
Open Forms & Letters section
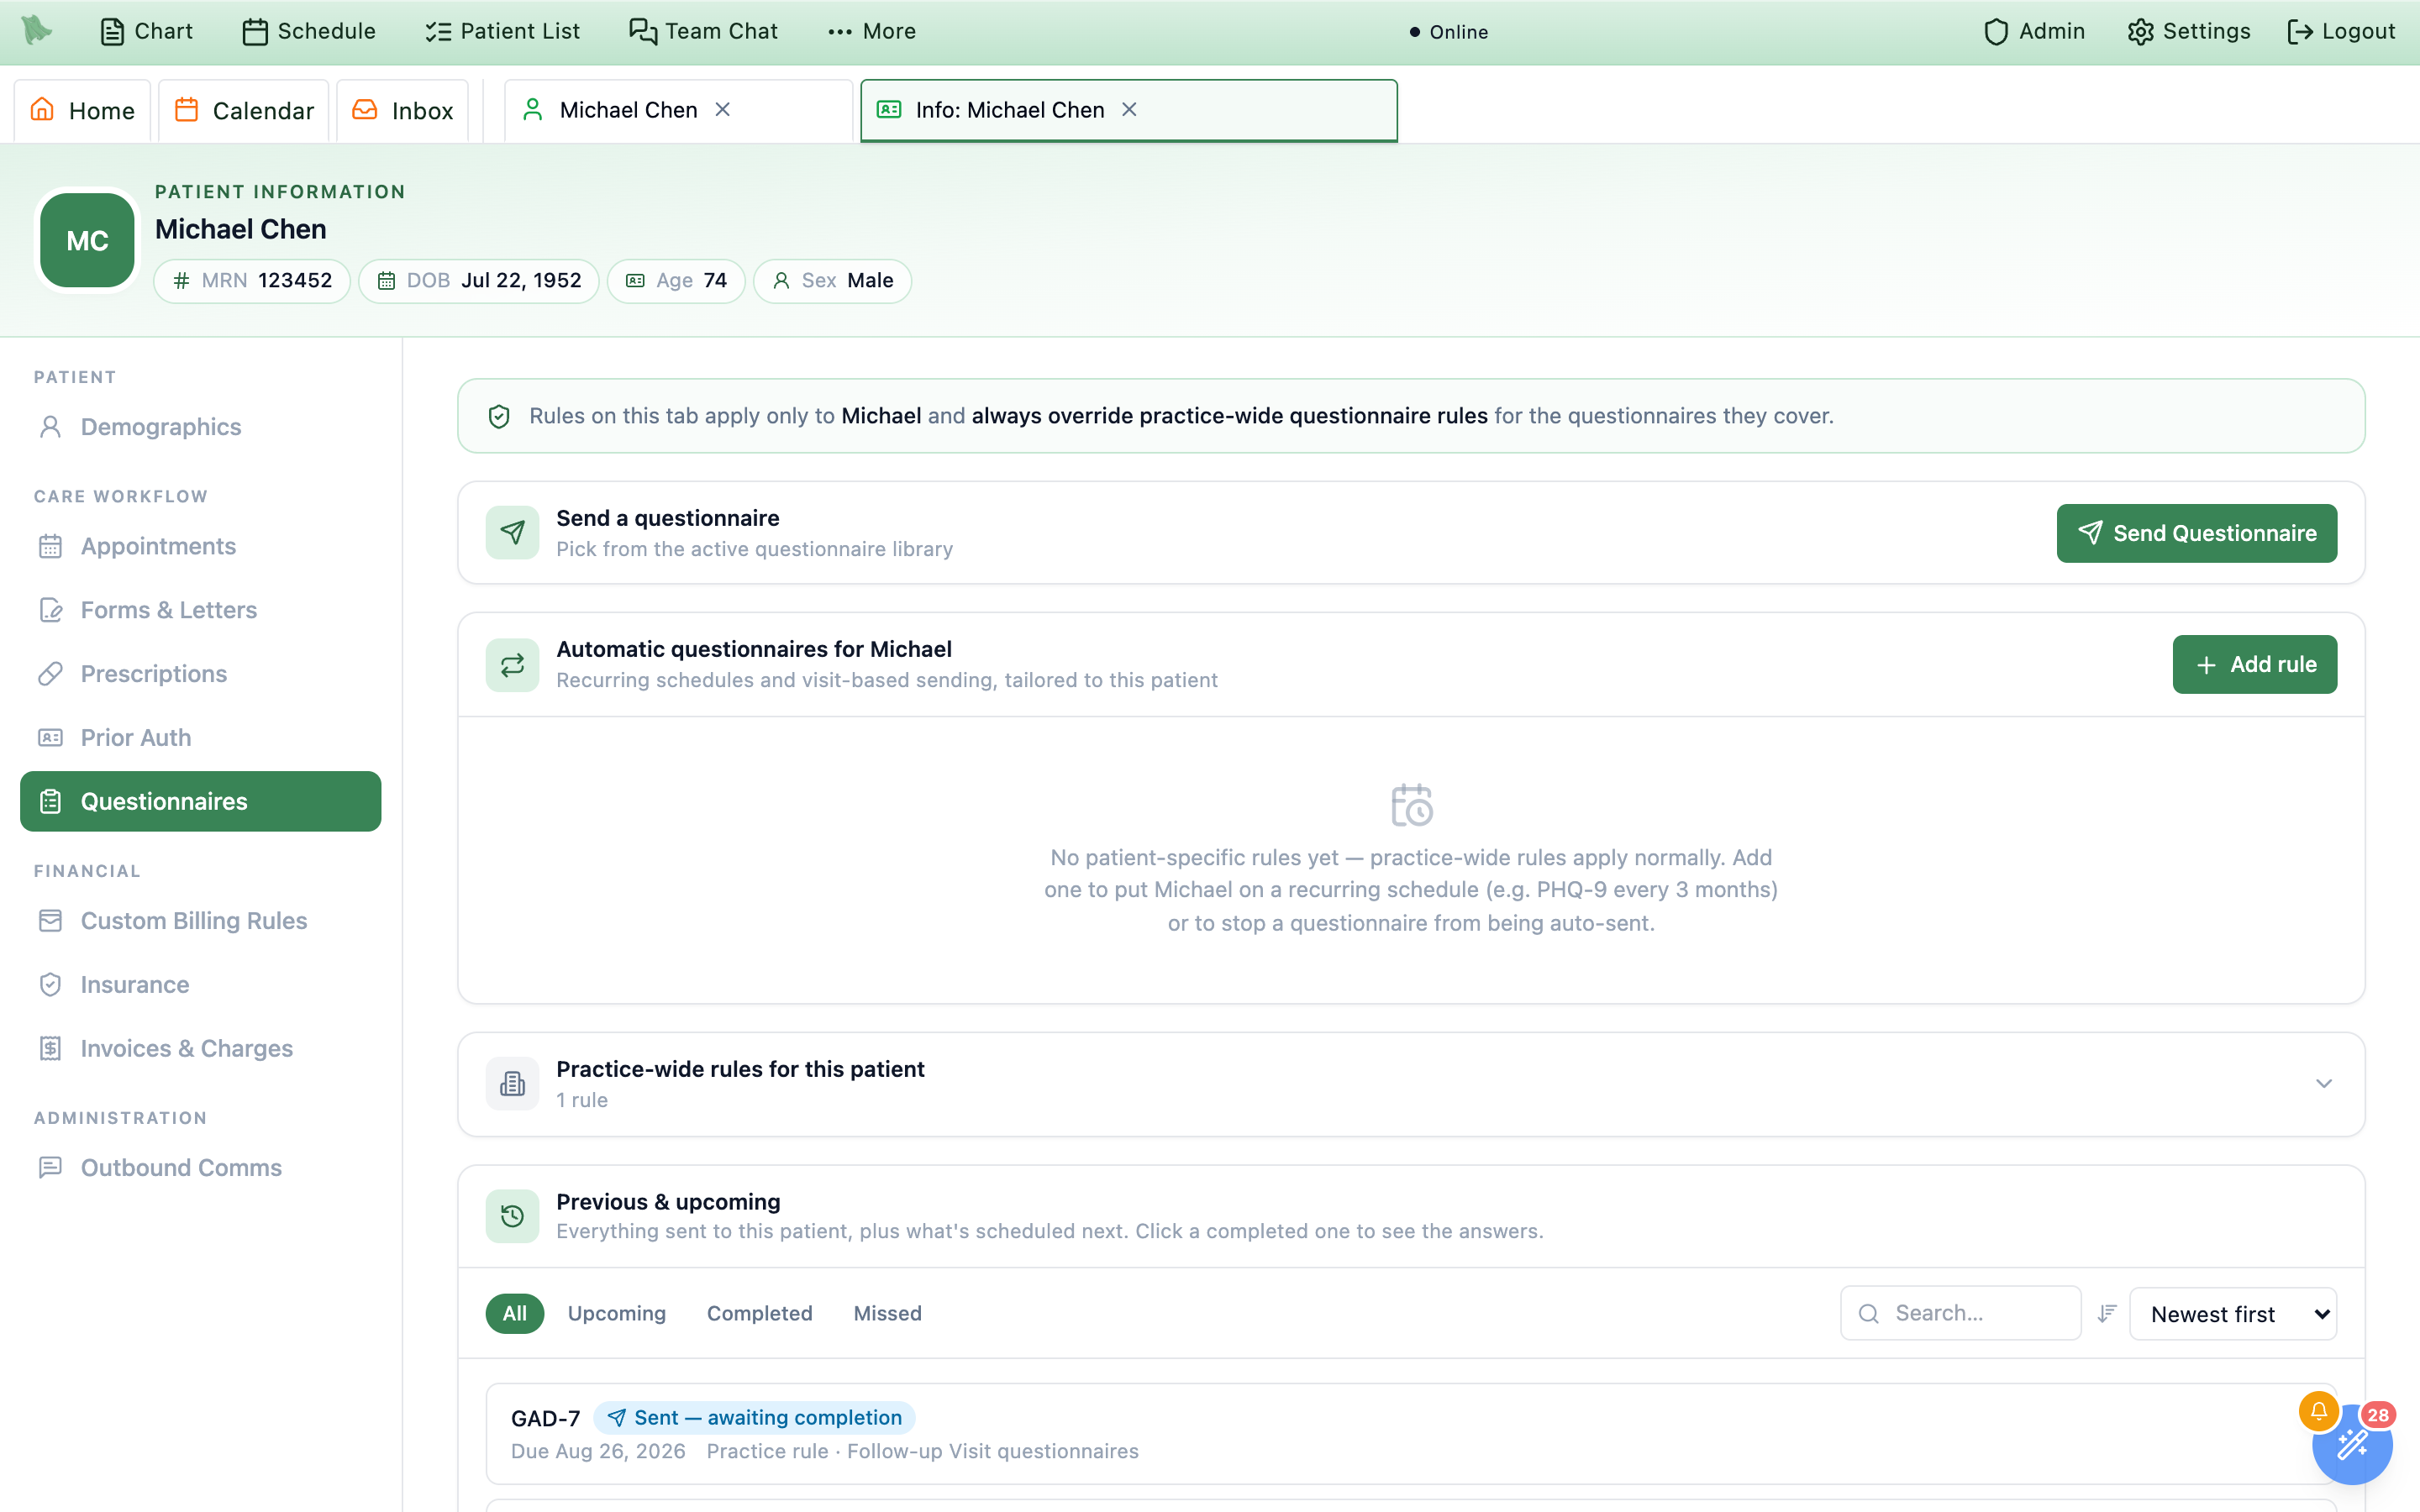point(200,610)
